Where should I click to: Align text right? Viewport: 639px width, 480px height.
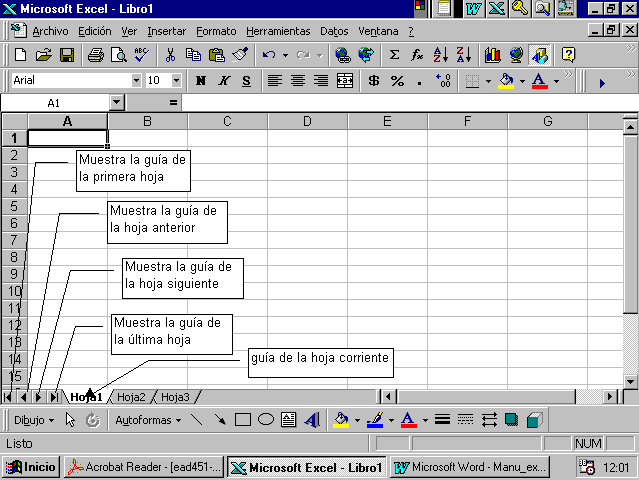click(321, 81)
